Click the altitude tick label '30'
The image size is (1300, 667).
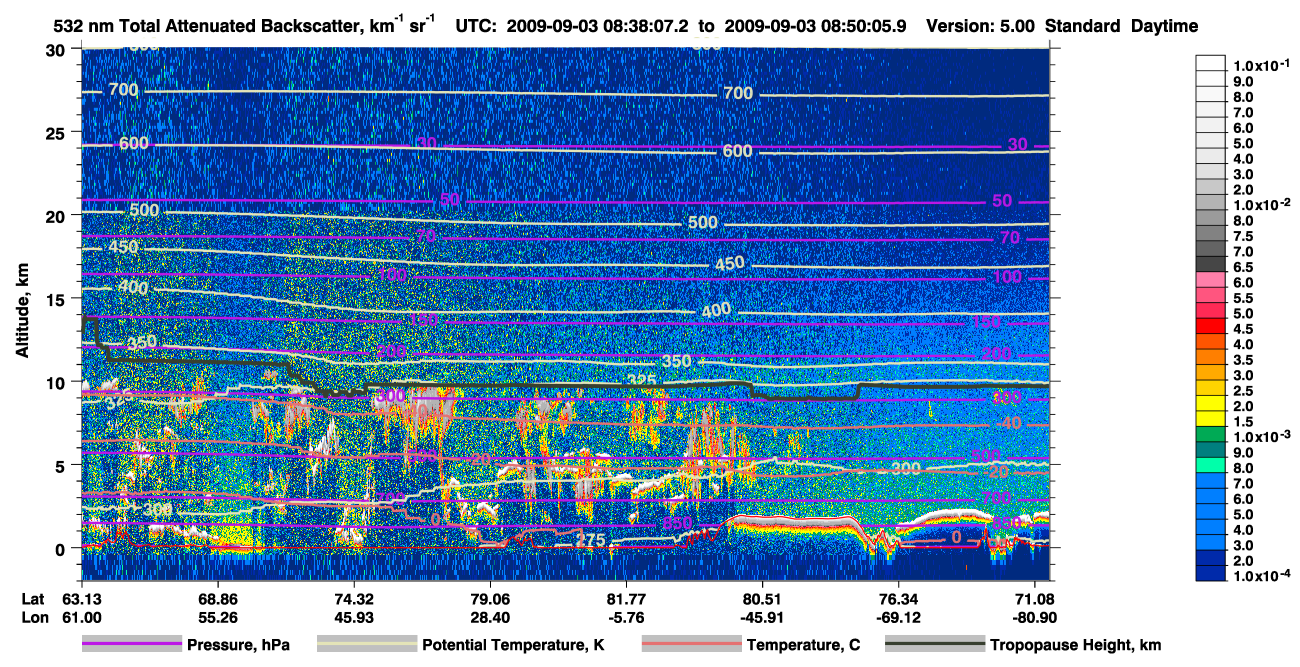(x=57, y=49)
